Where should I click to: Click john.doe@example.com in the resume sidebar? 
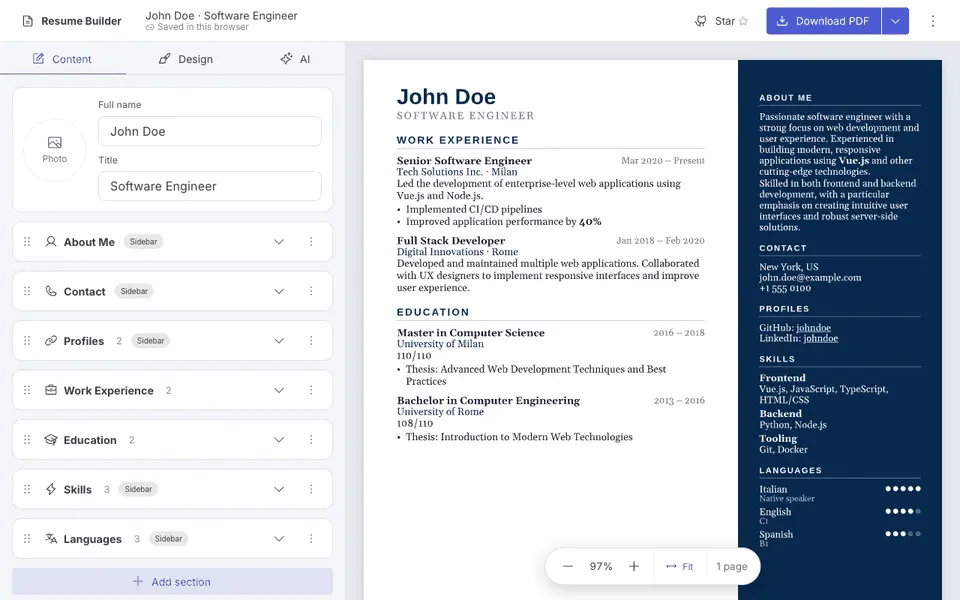[810, 277]
